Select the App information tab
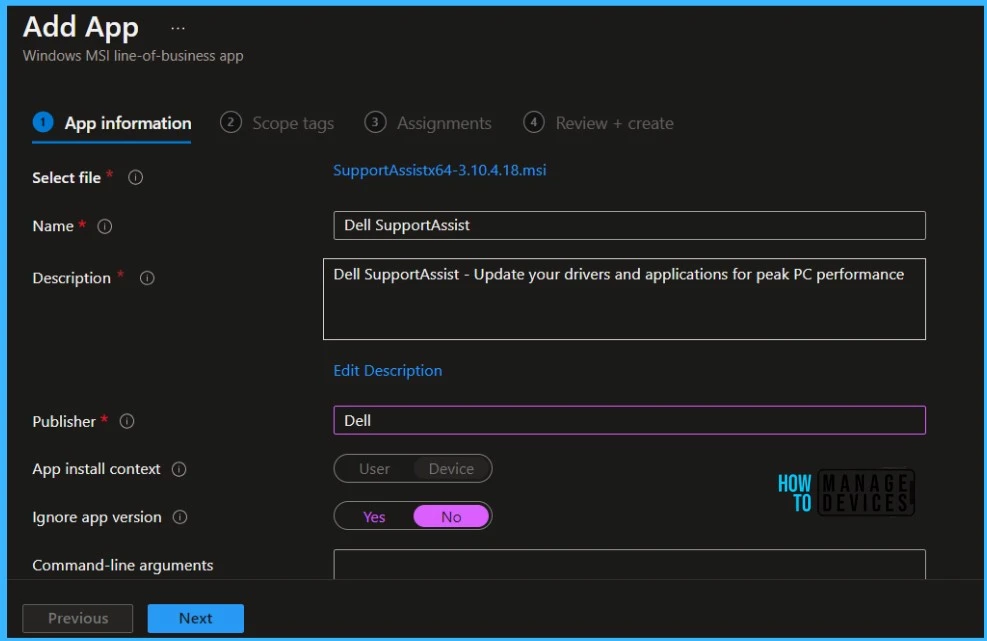 point(112,123)
